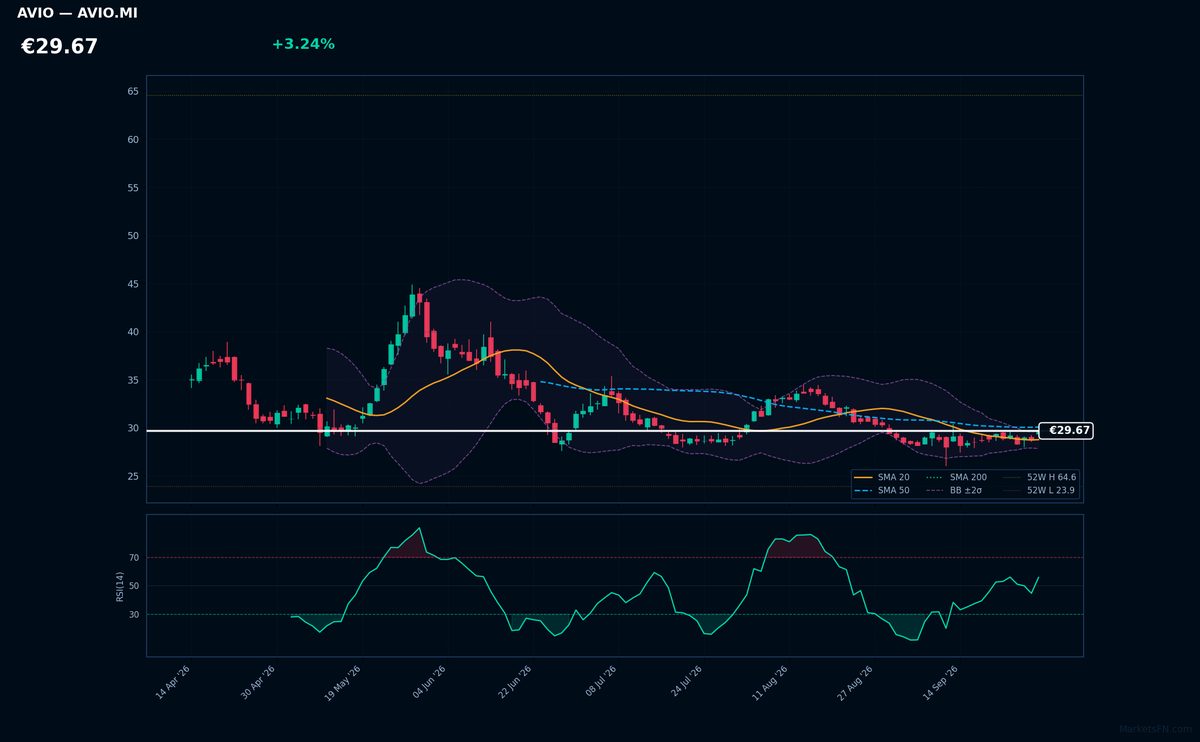Select the SMA 50 legend entry
The image size is (1200, 742).
pos(883,490)
